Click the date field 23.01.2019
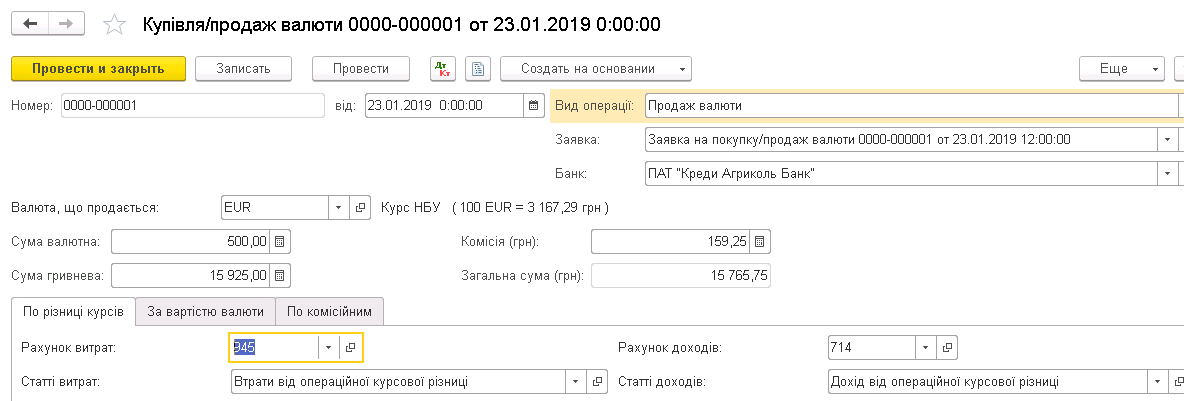 click(444, 106)
